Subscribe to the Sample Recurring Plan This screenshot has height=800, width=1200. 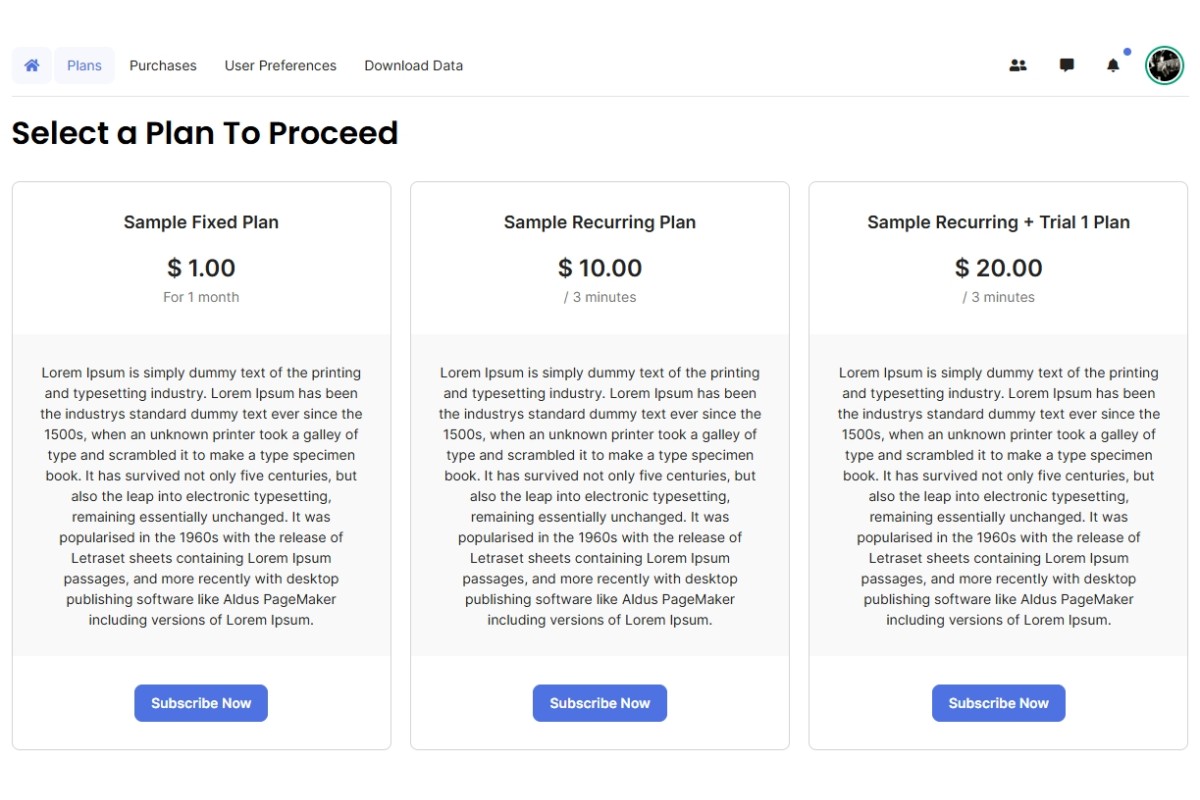[x=600, y=703]
